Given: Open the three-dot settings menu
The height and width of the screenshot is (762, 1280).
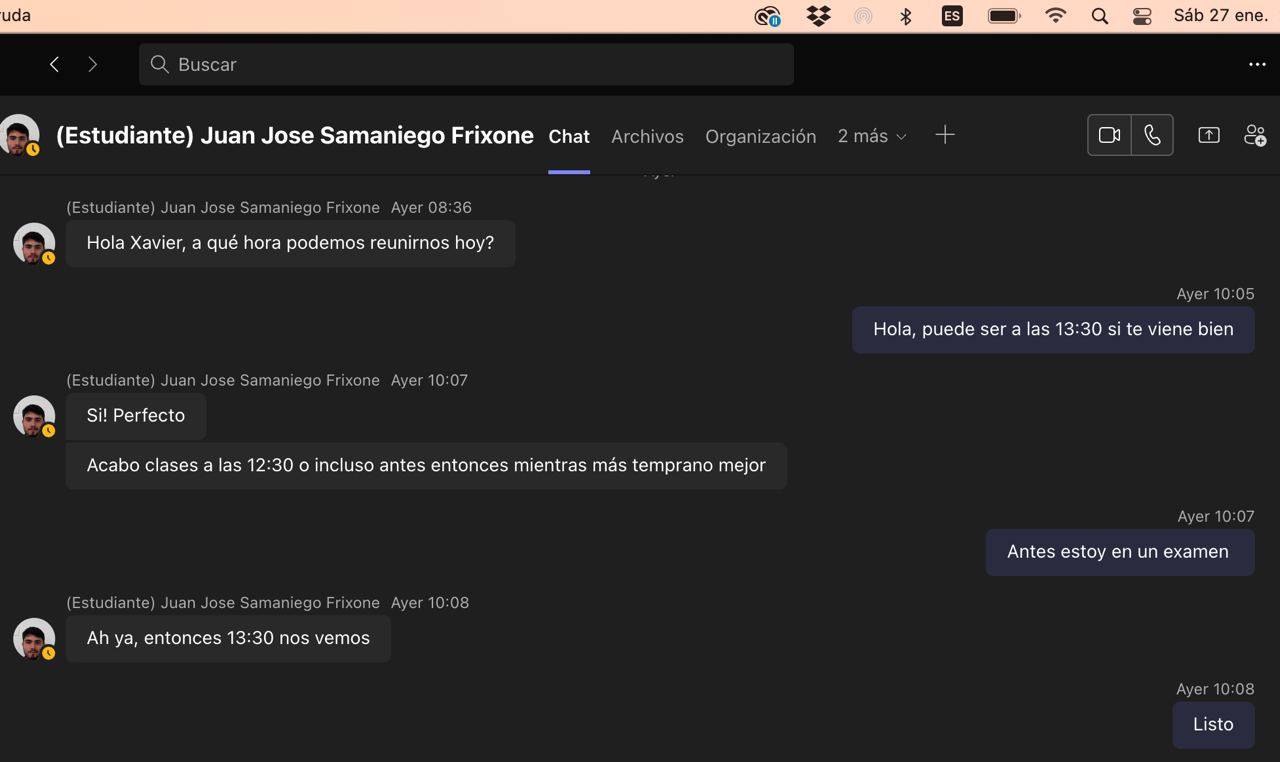Looking at the screenshot, I should point(1257,64).
